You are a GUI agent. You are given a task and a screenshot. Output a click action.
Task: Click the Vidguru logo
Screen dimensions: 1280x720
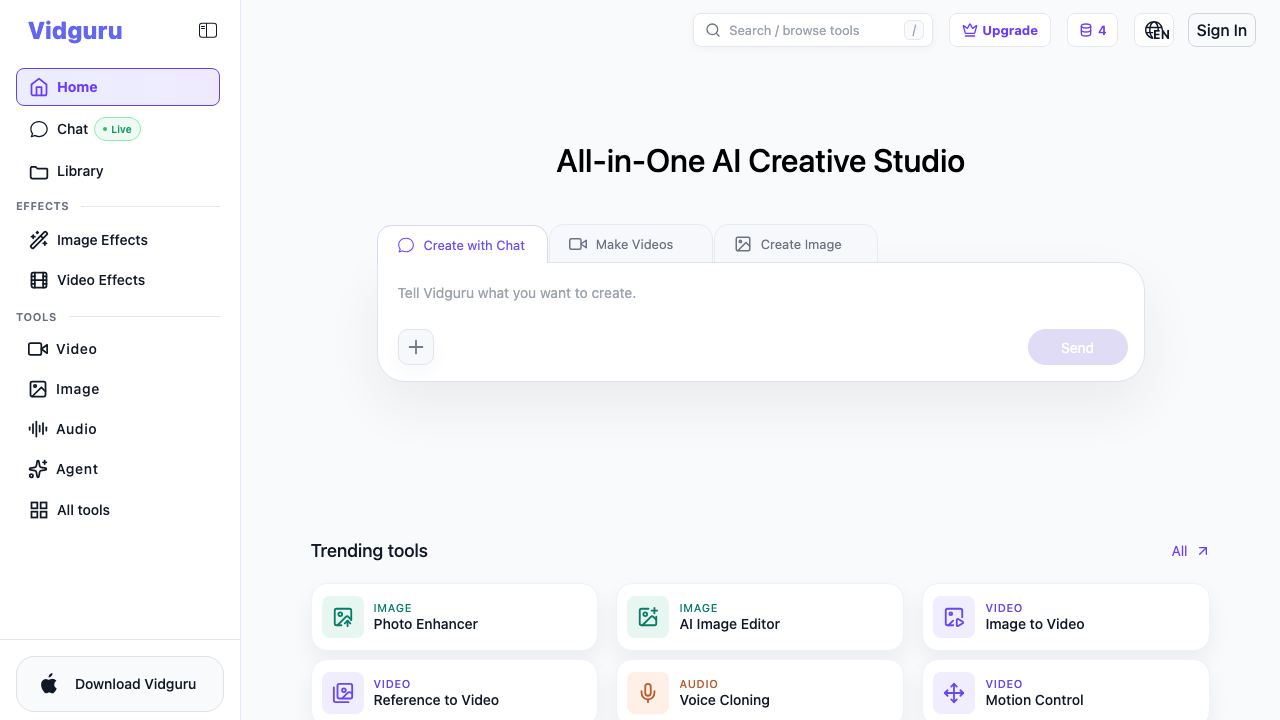75,31
